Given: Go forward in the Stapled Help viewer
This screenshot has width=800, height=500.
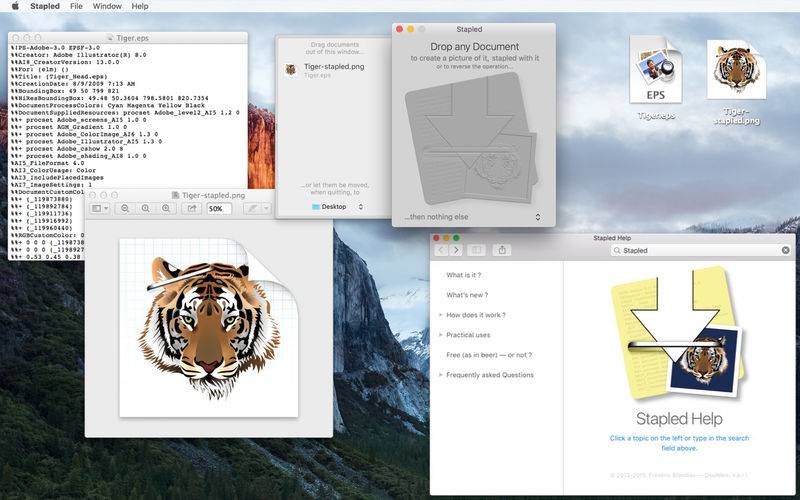Looking at the screenshot, I should coord(456,250).
